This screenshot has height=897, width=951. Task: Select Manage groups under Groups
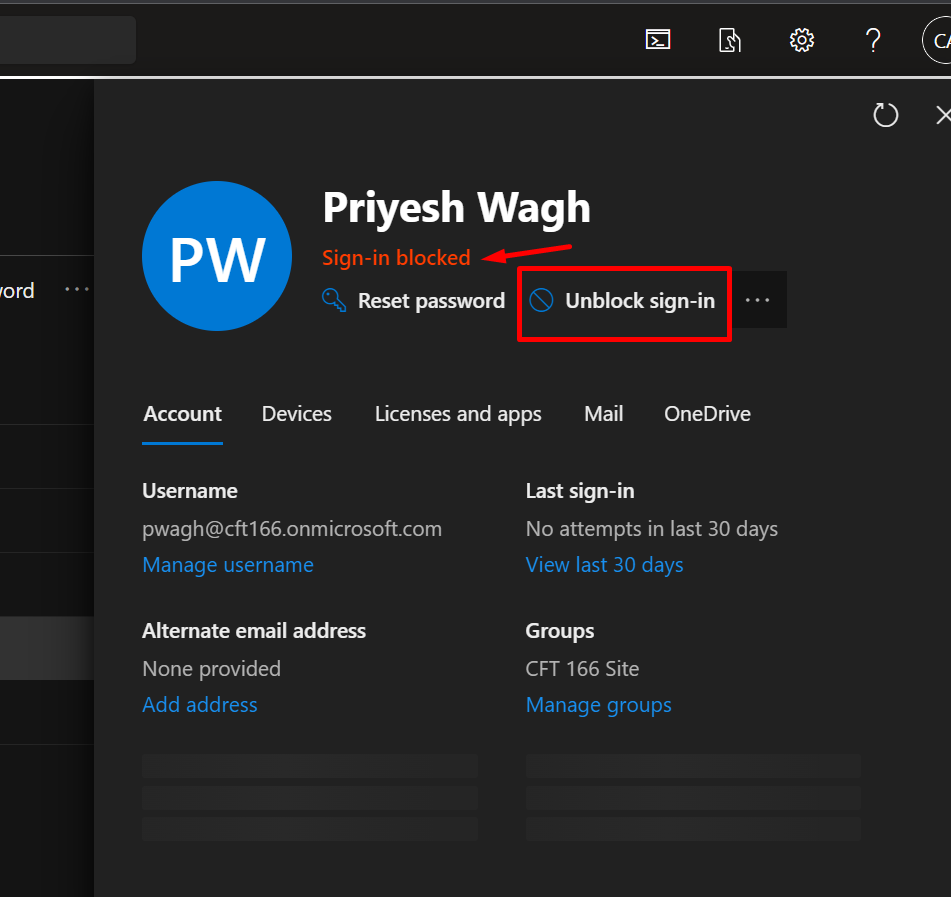point(598,704)
